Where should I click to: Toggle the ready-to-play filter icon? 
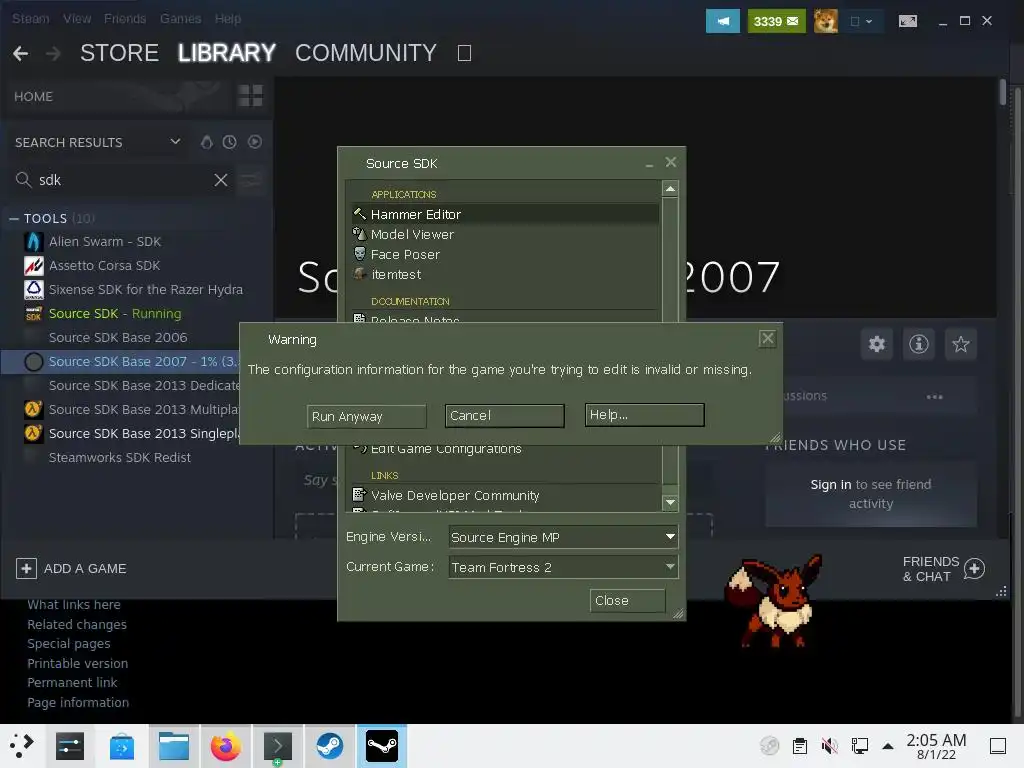[255, 142]
